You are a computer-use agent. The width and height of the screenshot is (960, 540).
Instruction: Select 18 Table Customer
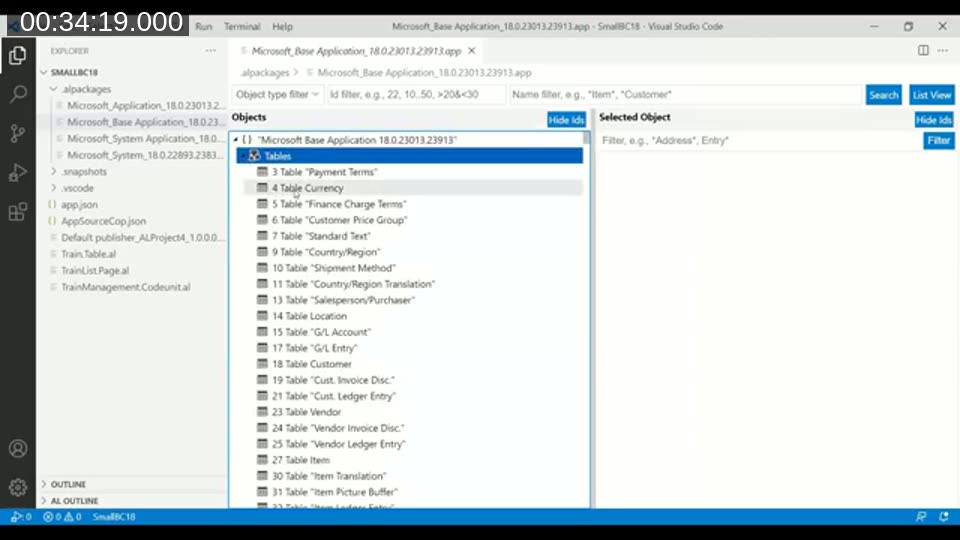pyautogui.click(x=413, y=364)
